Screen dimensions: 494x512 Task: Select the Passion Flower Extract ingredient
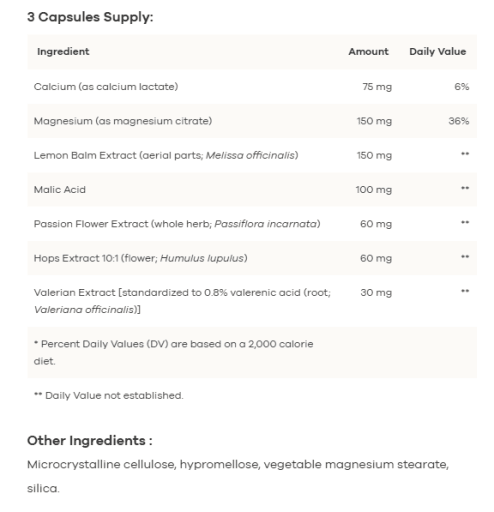point(177,224)
